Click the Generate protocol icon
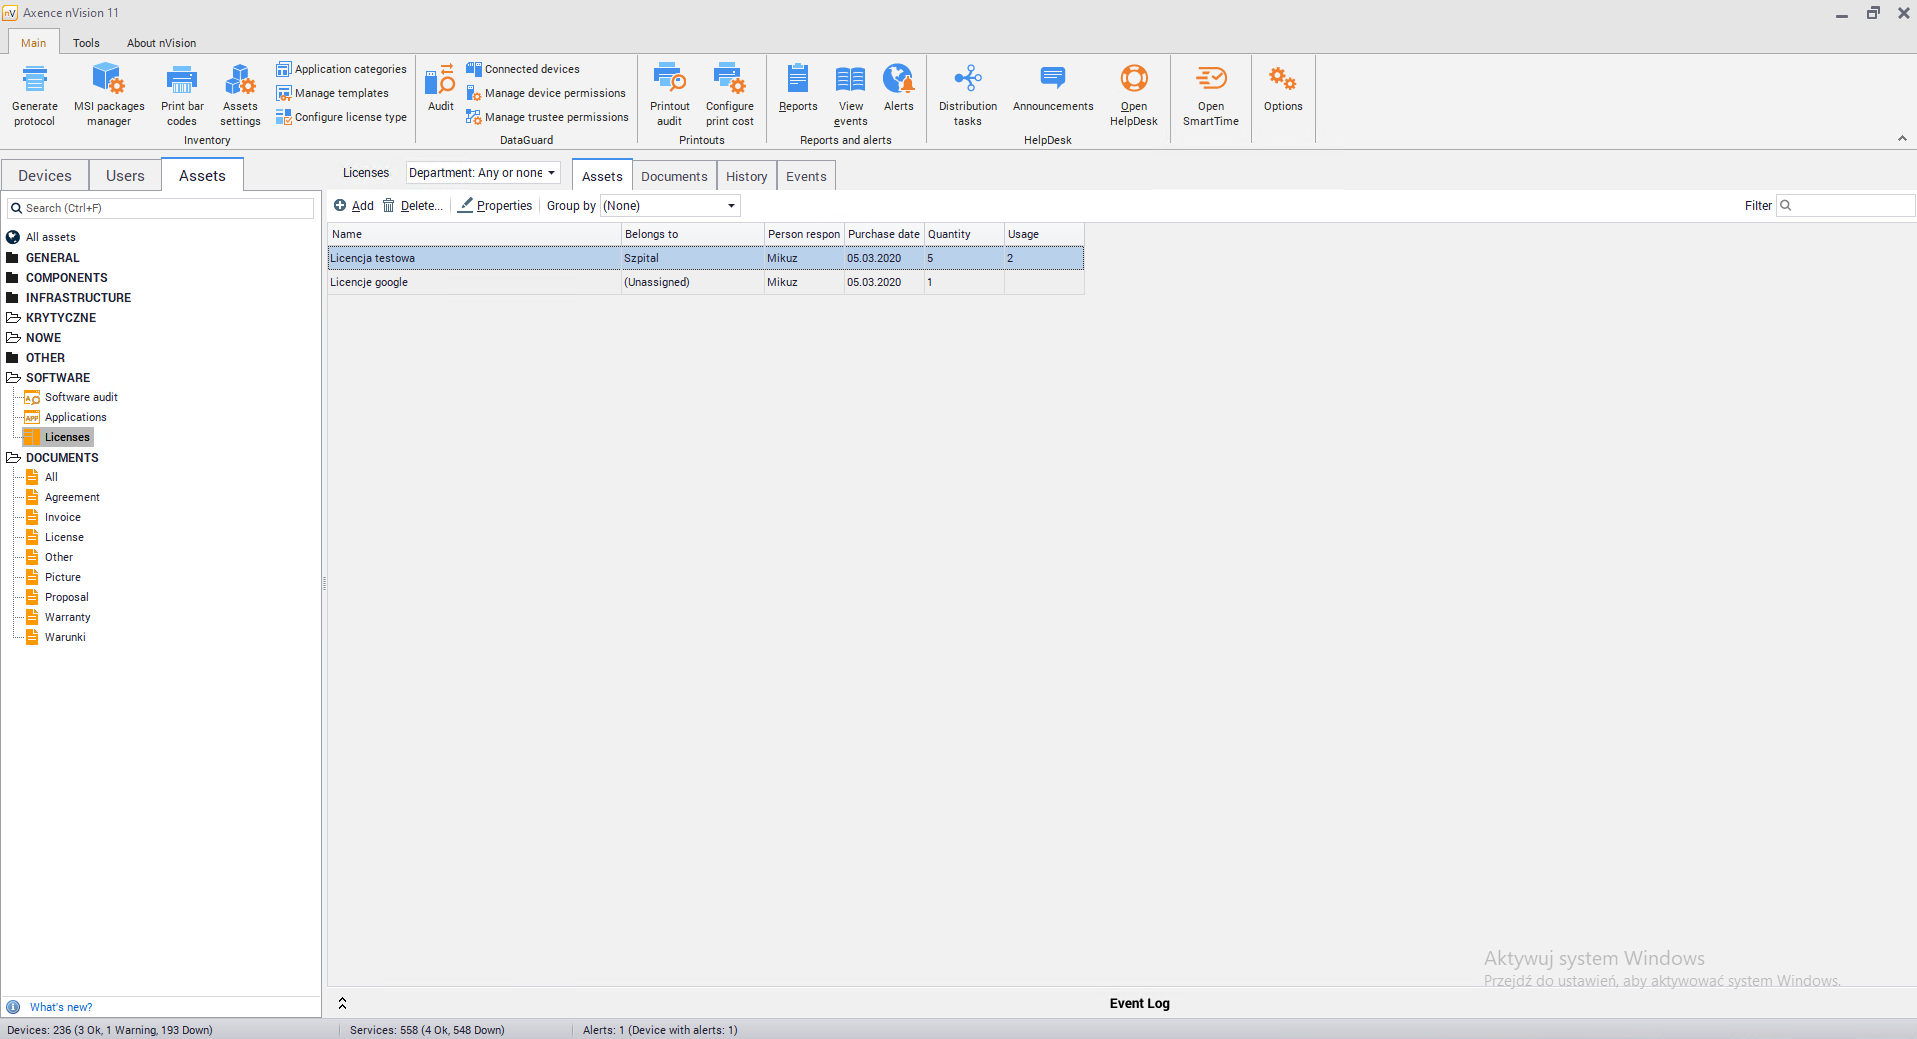Viewport: 1917px width, 1039px height. pyautogui.click(x=35, y=80)
